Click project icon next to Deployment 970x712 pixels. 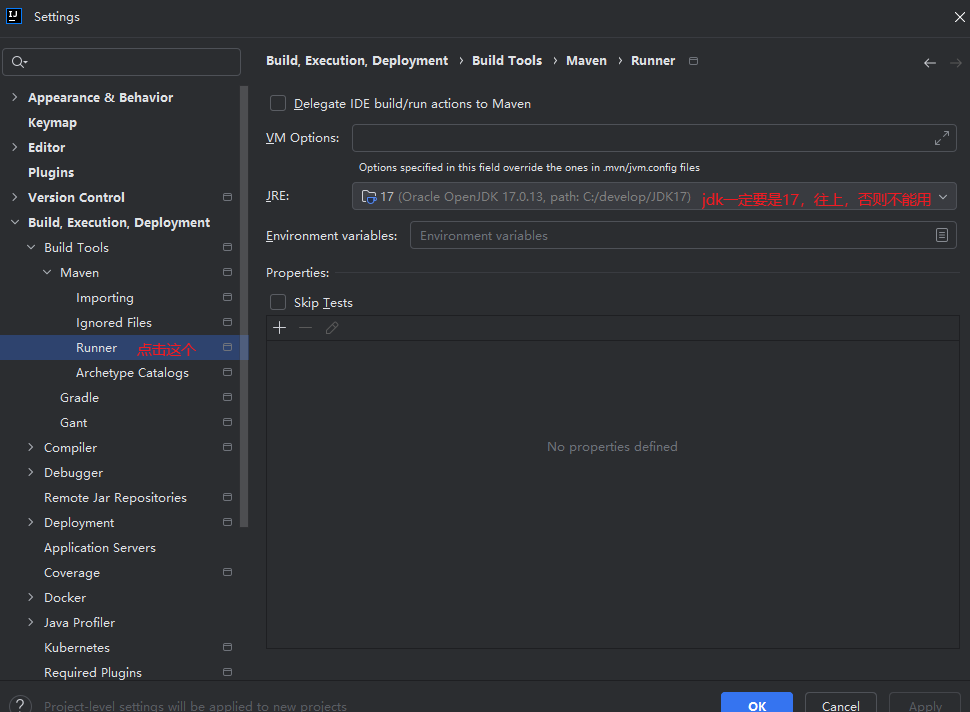pos(227,522)
